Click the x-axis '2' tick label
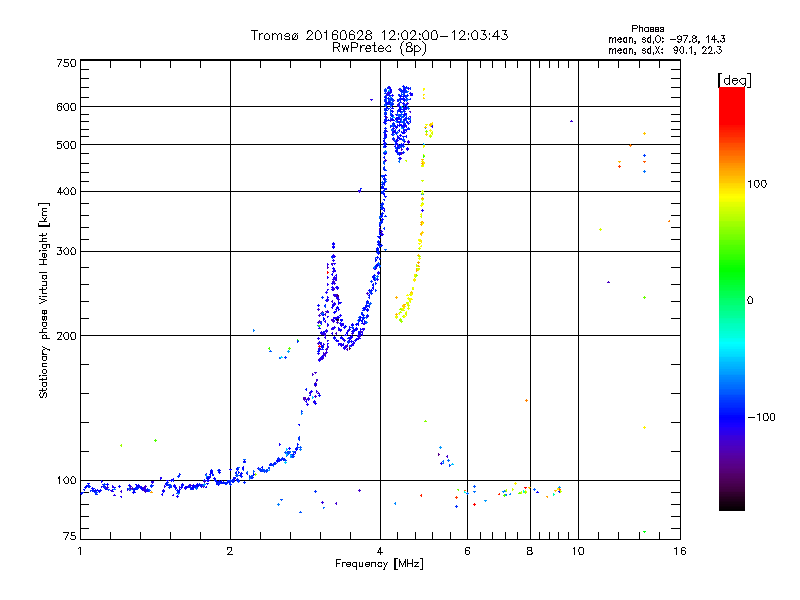The image size is (800, 600). point(230,551)
